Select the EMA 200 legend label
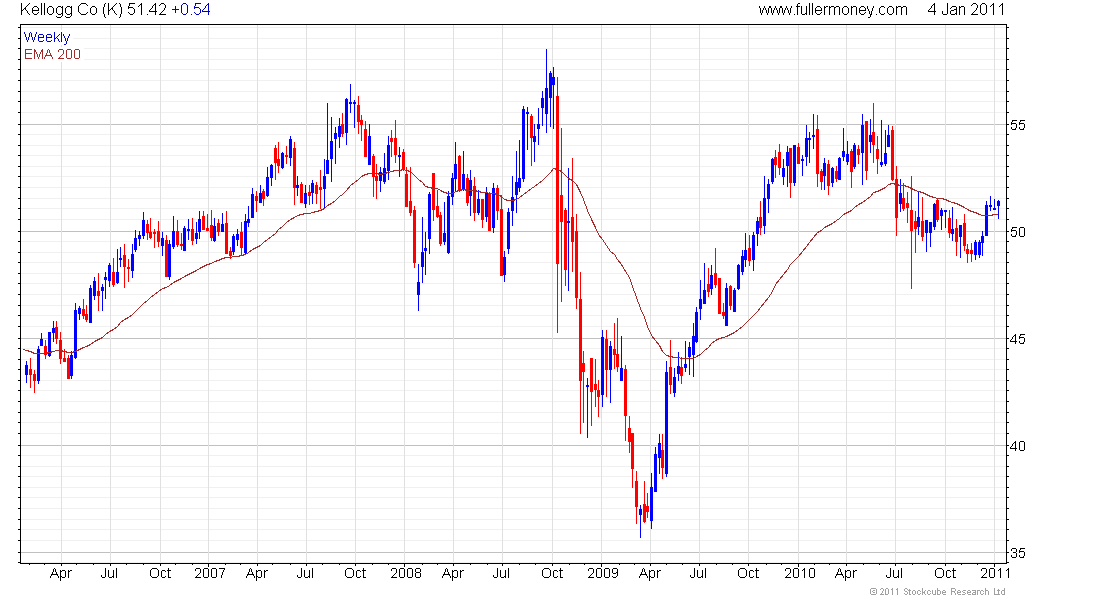 [53, 54]
